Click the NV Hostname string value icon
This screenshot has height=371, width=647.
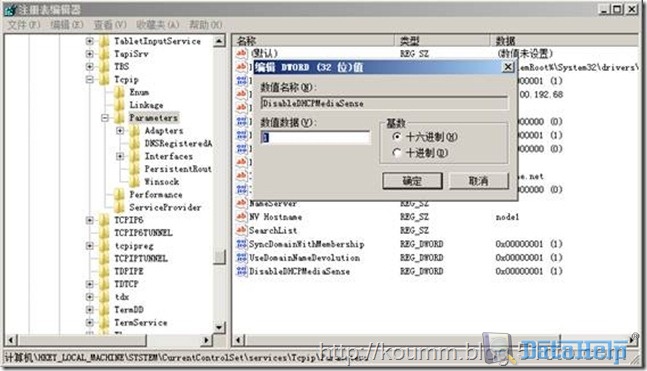point(241,217)
